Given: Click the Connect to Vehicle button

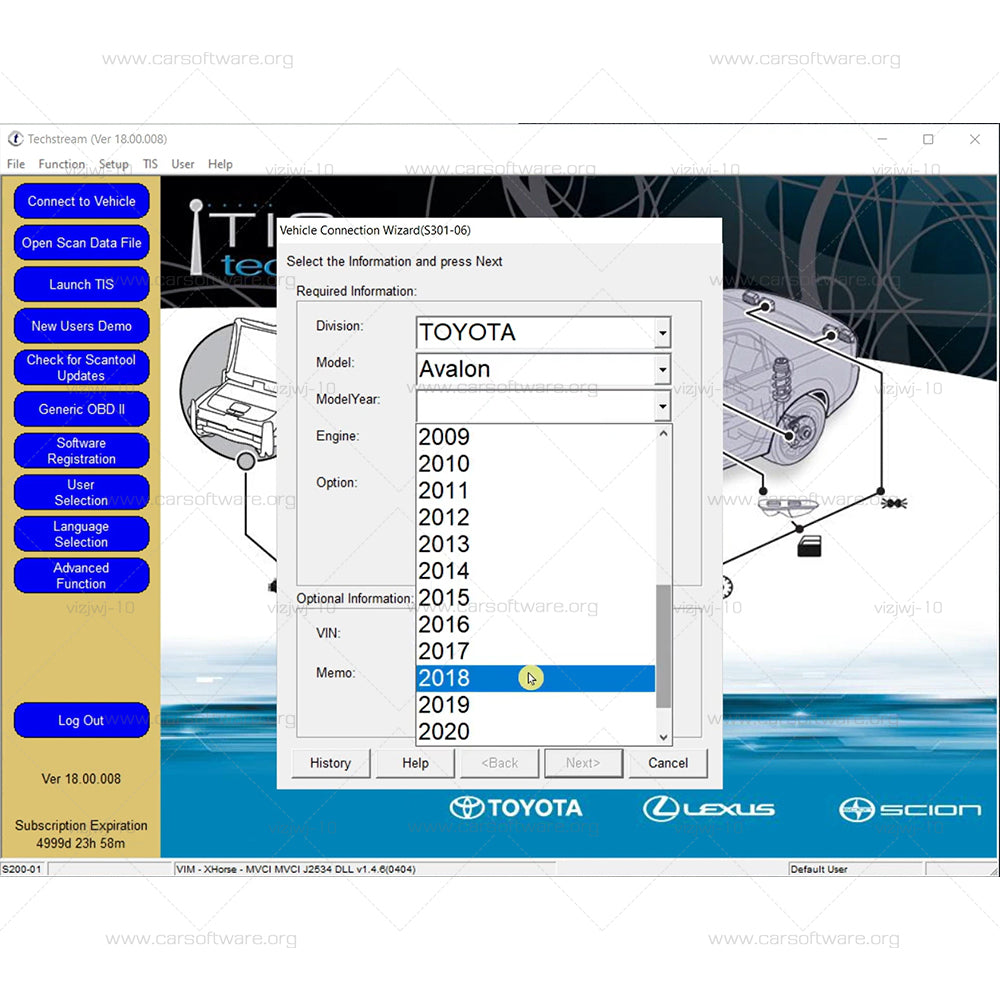Looking at the screenshot, I should [x=81, y=201].
